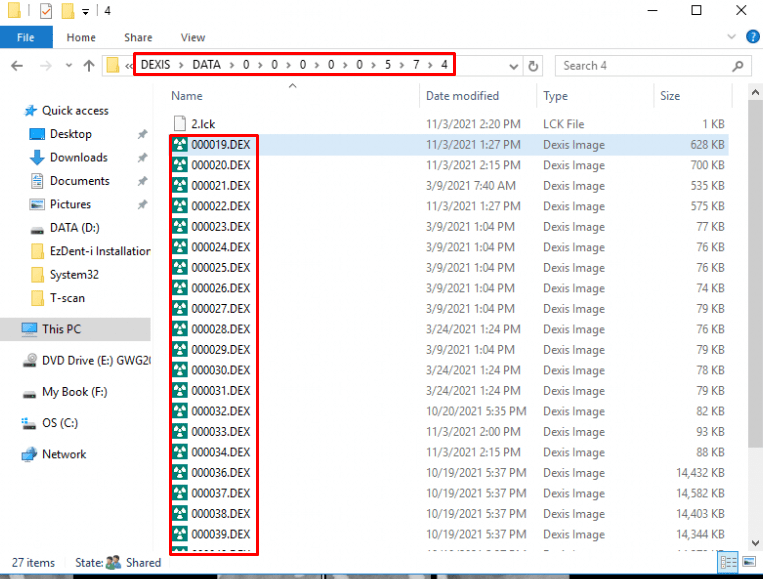
Task: Expand the chevron after DEXIS in breadcrumb
Action: pyautogui.click(x=181, y=65)
